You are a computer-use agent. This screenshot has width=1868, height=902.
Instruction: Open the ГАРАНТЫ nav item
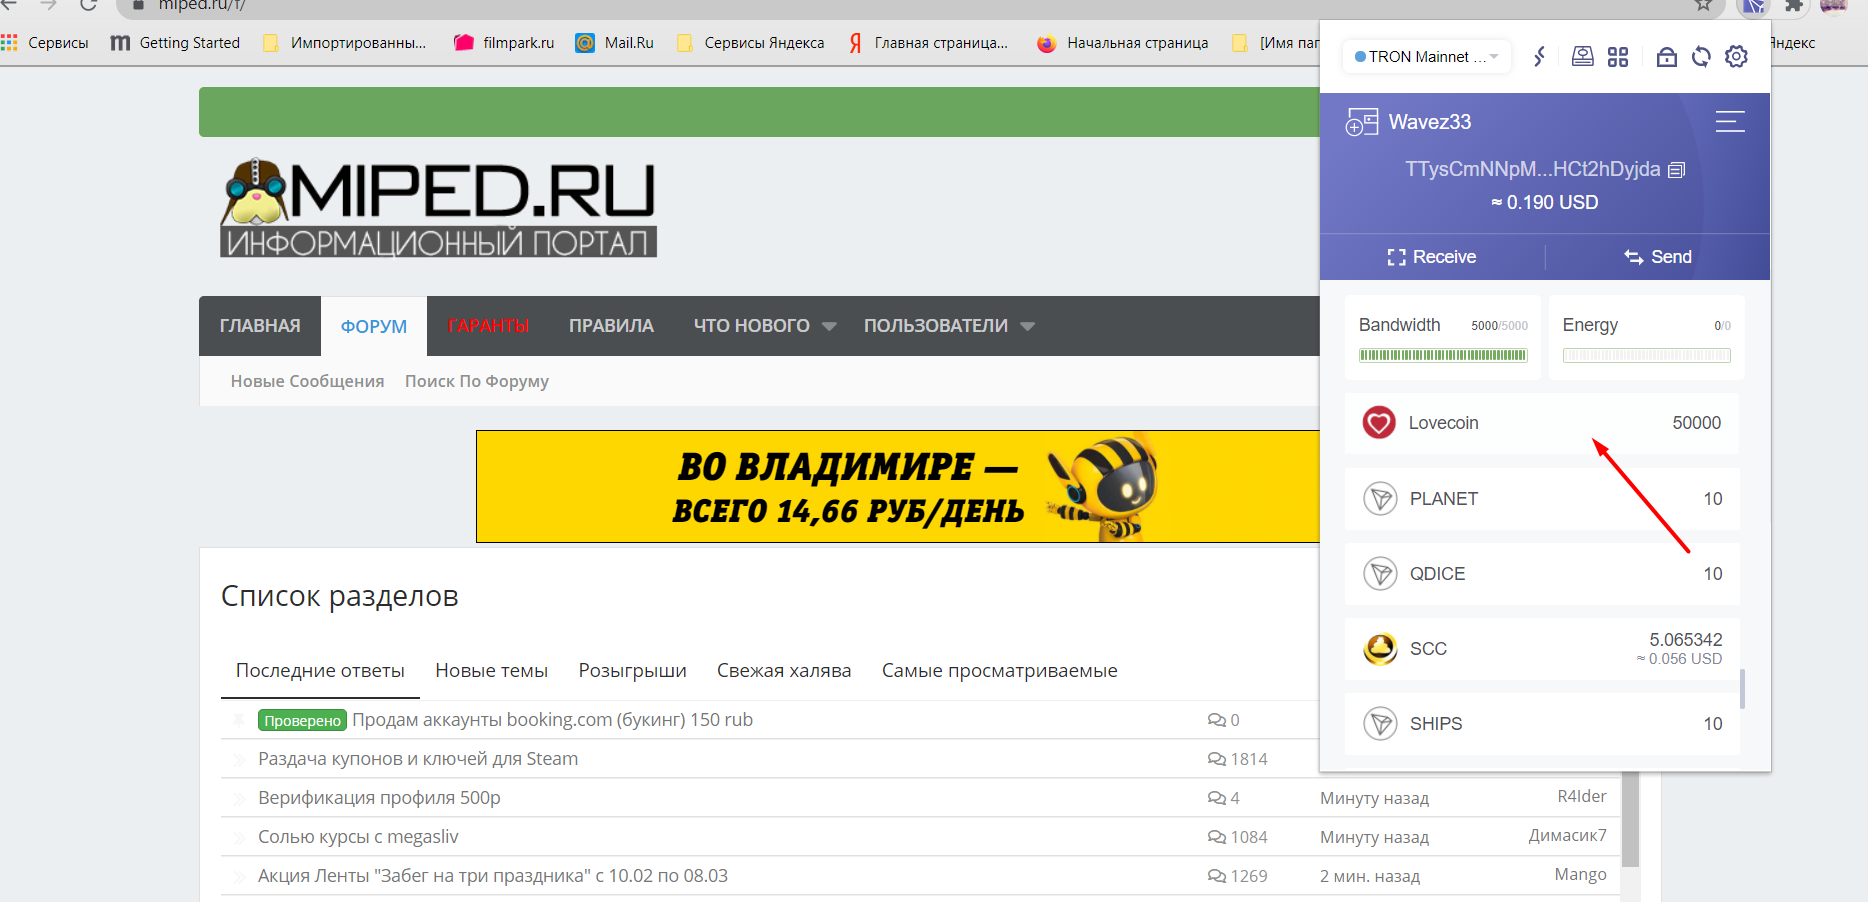click(488, 326)
